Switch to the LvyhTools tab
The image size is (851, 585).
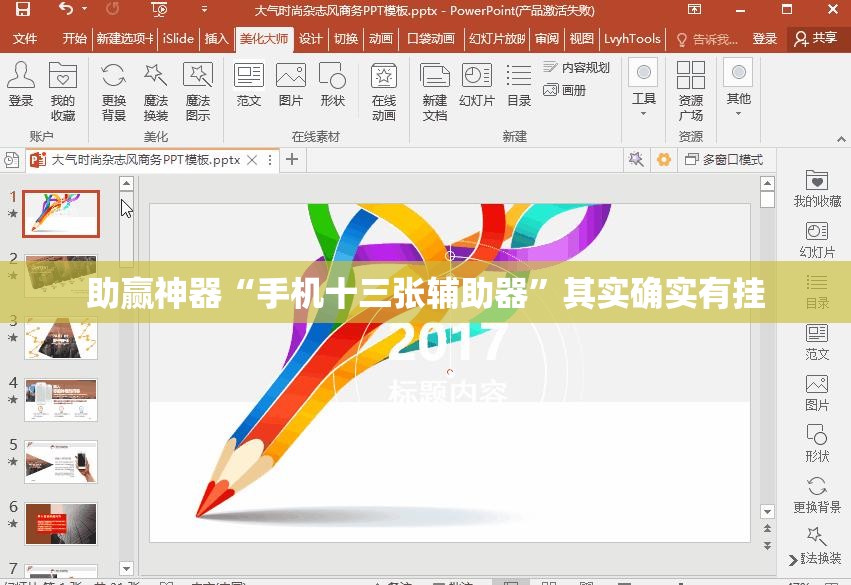pos(632,39)
